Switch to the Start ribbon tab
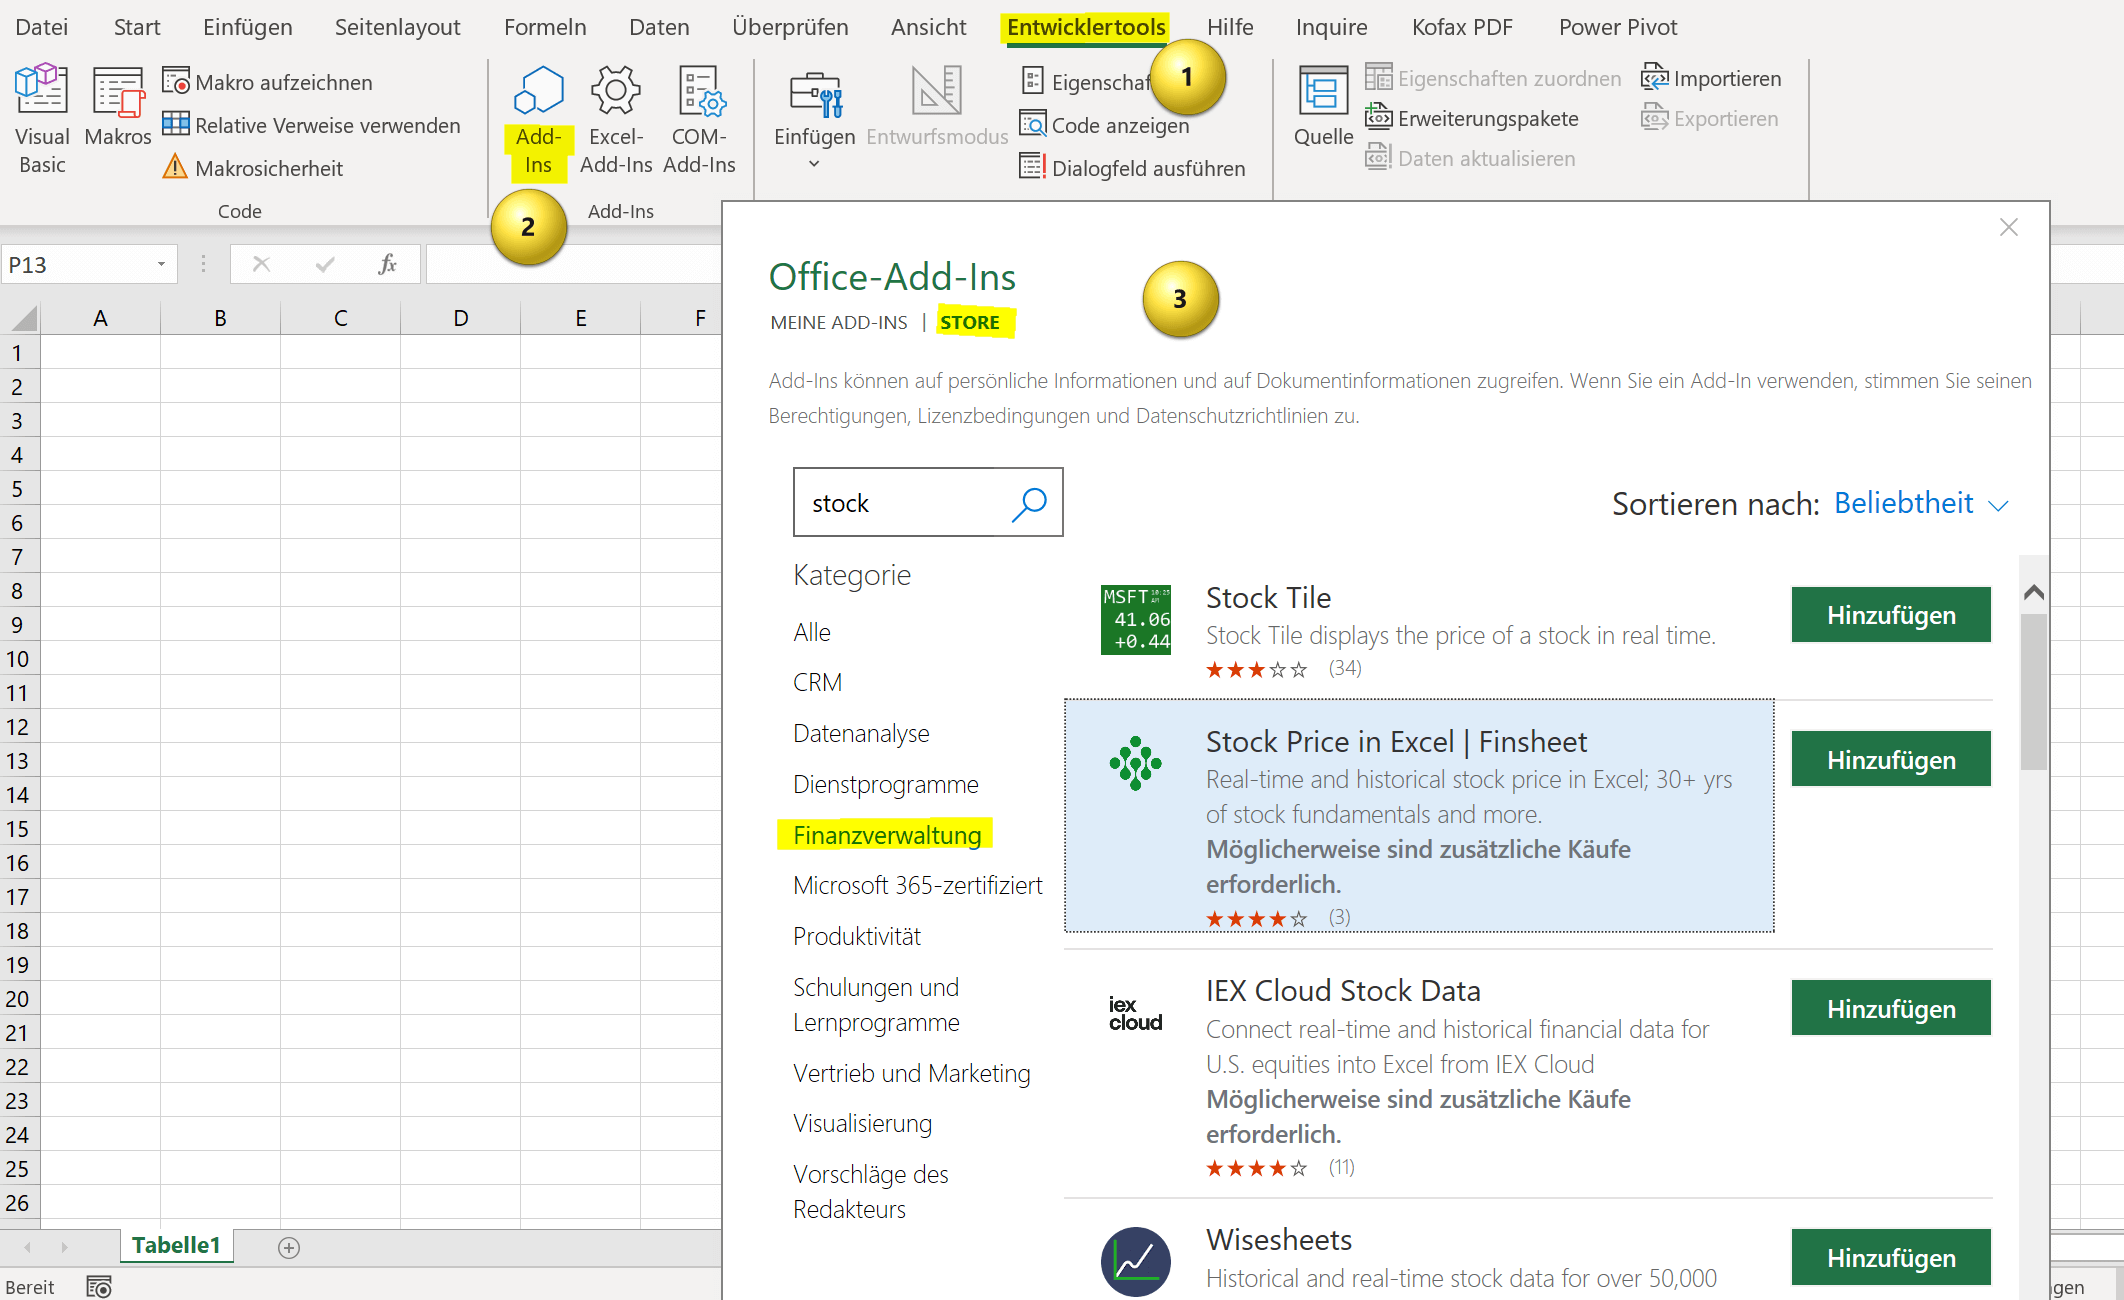The width and height of the screenshot is (2124, 1300). 137,27
